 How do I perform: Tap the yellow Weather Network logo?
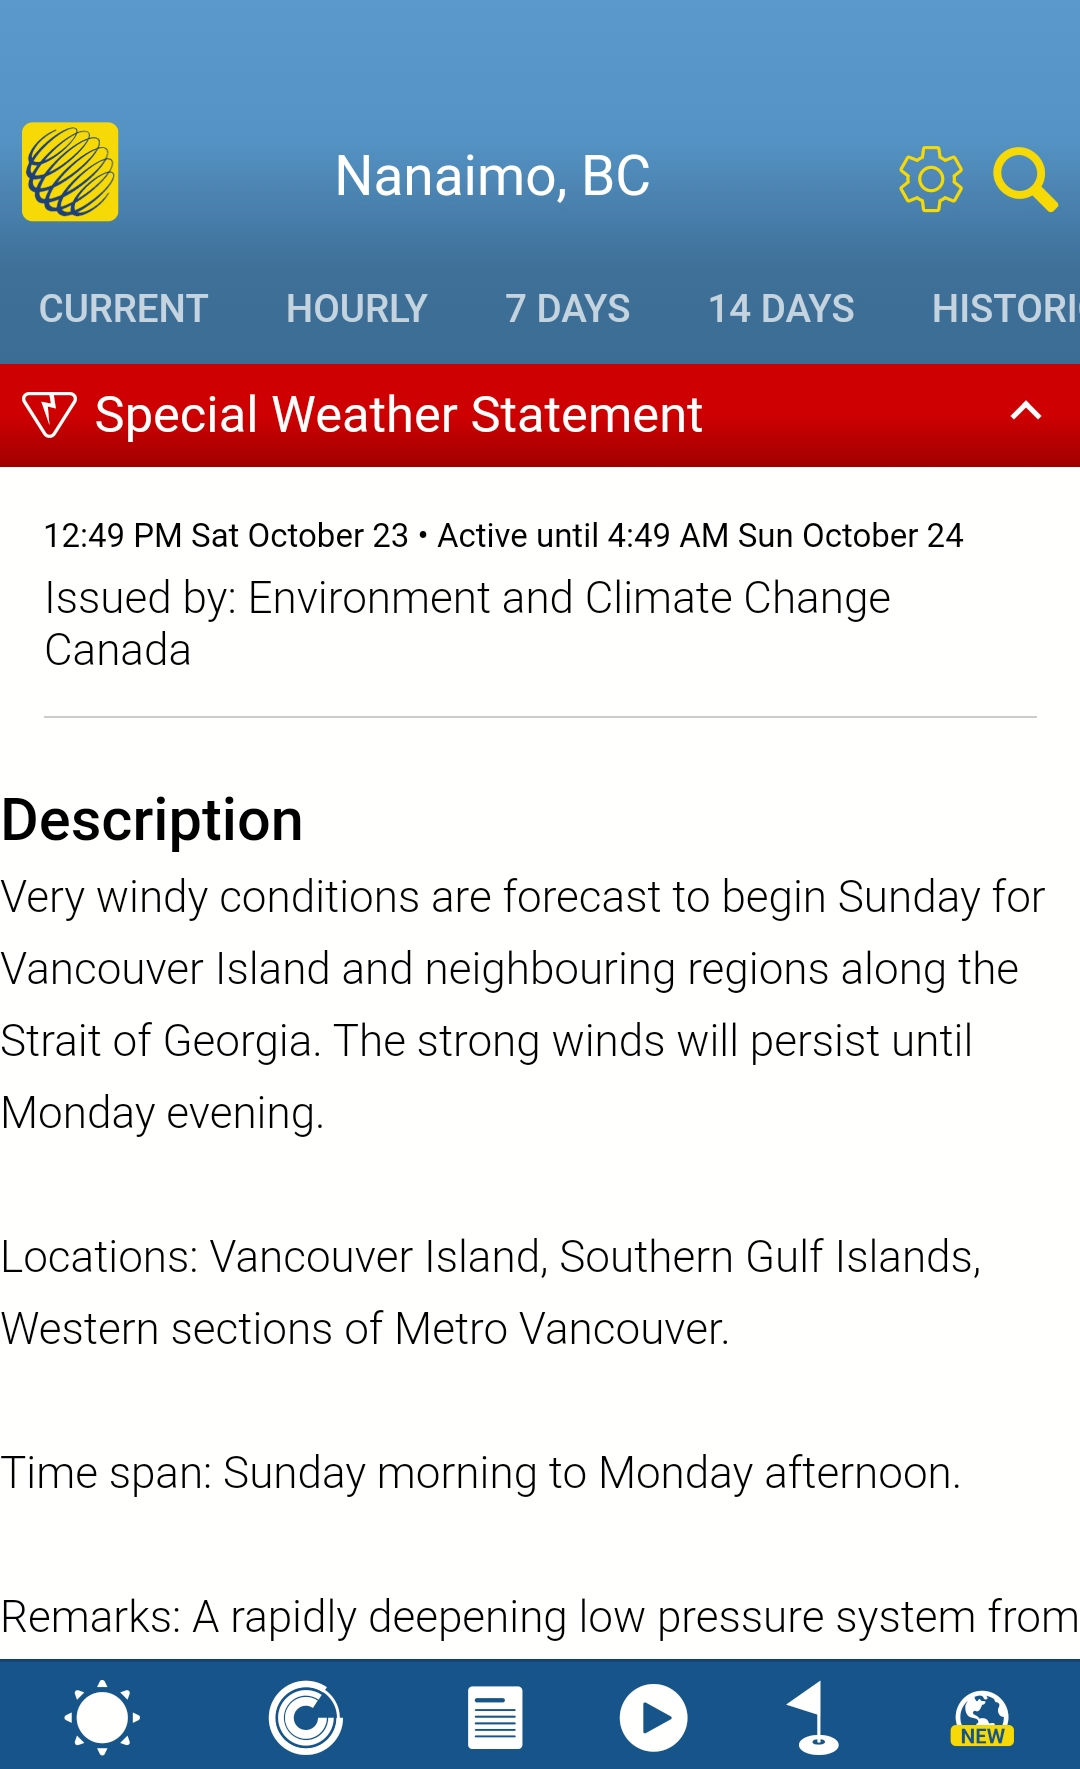70,172
